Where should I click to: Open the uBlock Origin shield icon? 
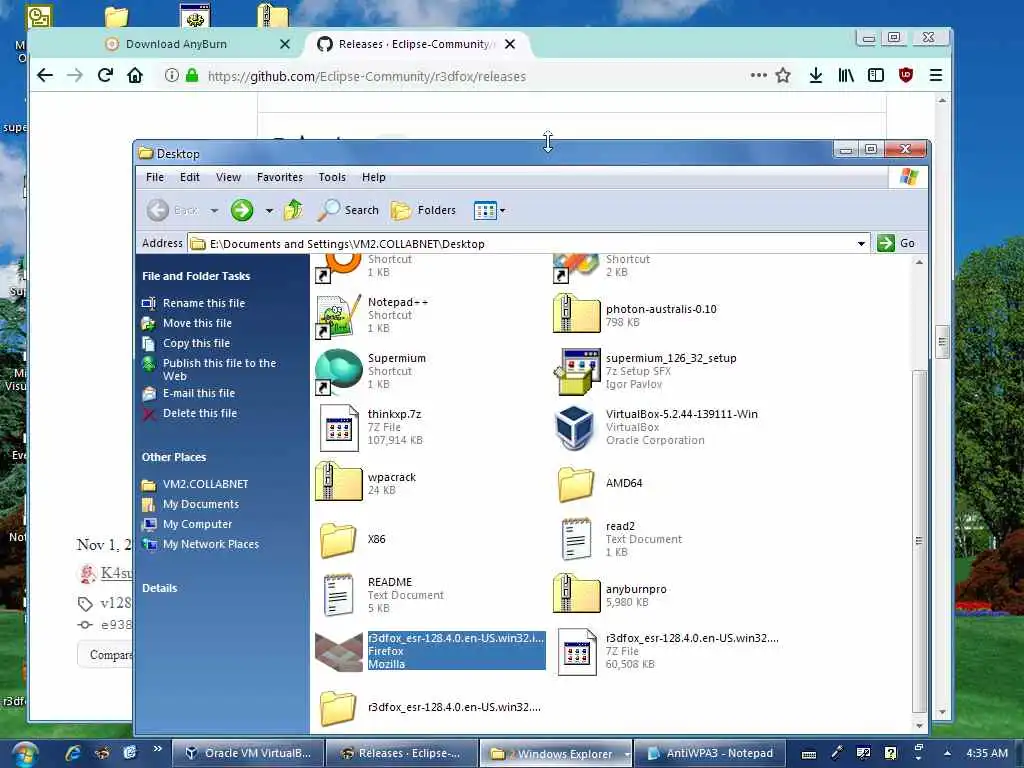[906, 76]
